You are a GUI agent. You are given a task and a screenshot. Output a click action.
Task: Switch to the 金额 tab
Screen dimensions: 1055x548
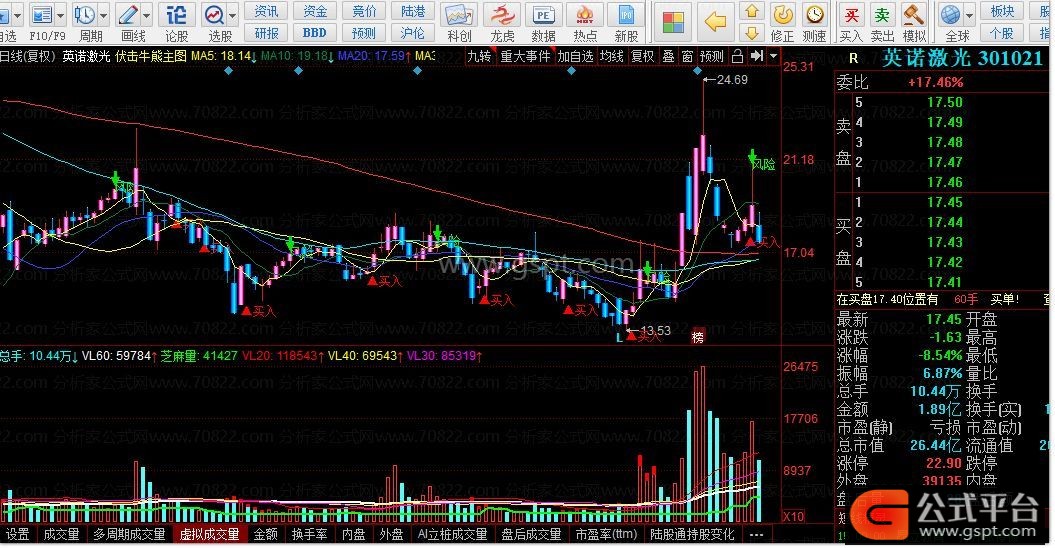(x=266, y=535)
